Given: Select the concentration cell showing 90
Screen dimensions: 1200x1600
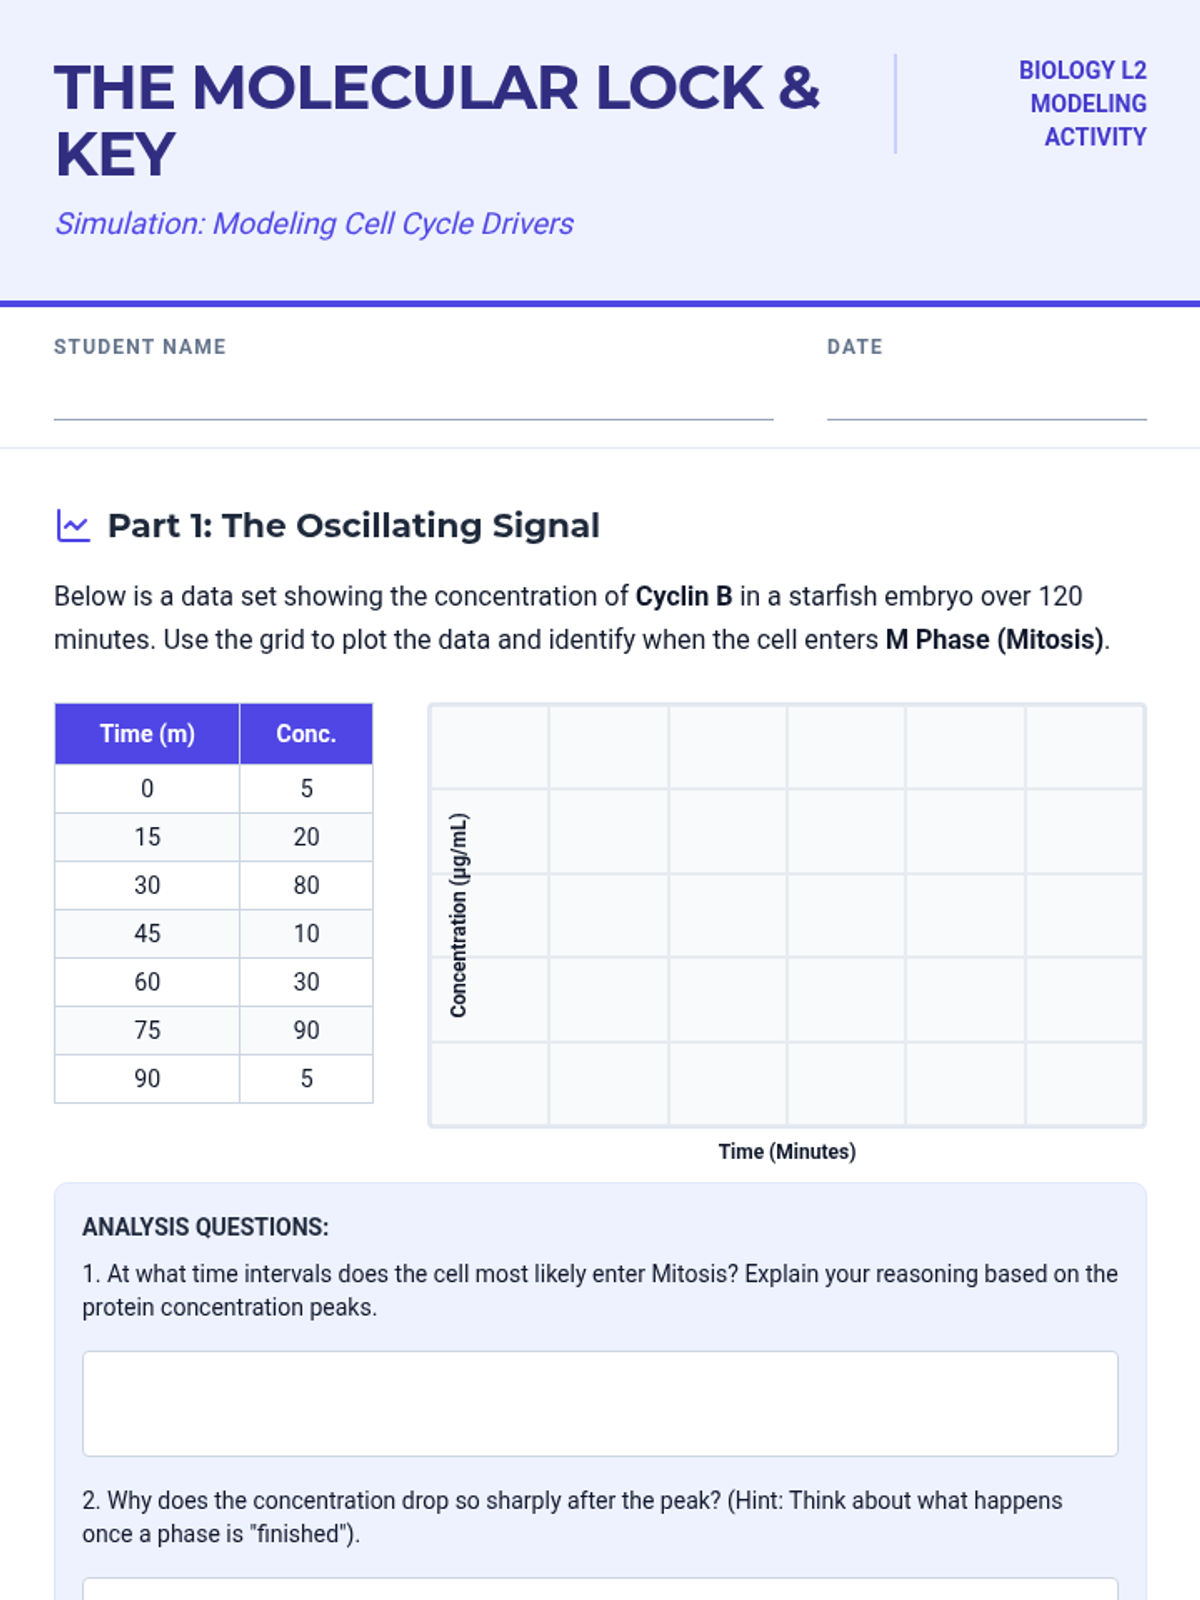Looking at the screenshot, I should tap(306, 1030).
